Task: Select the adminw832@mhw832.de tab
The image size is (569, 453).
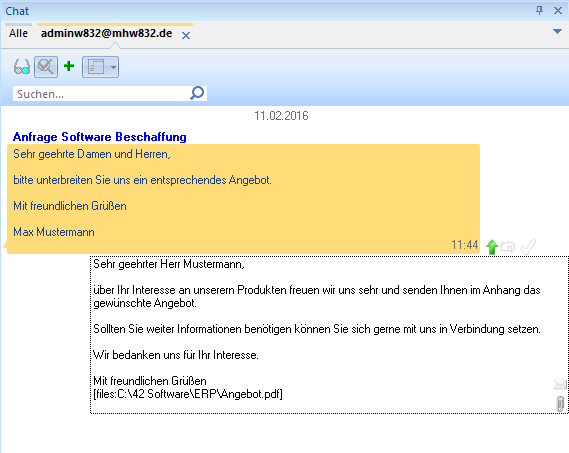Action: pos(107,33)
